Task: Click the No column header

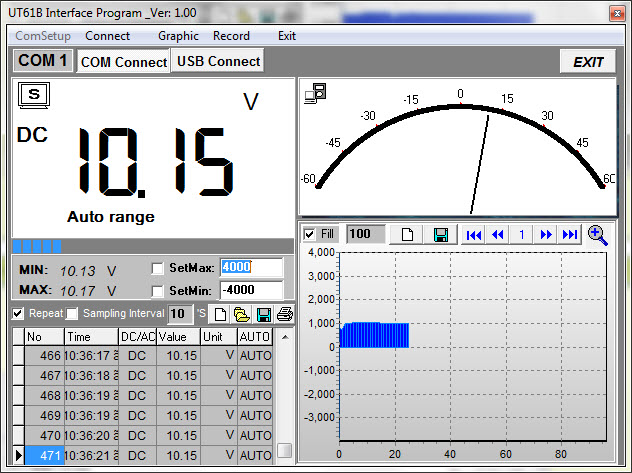Action: [x=44, y=337]
